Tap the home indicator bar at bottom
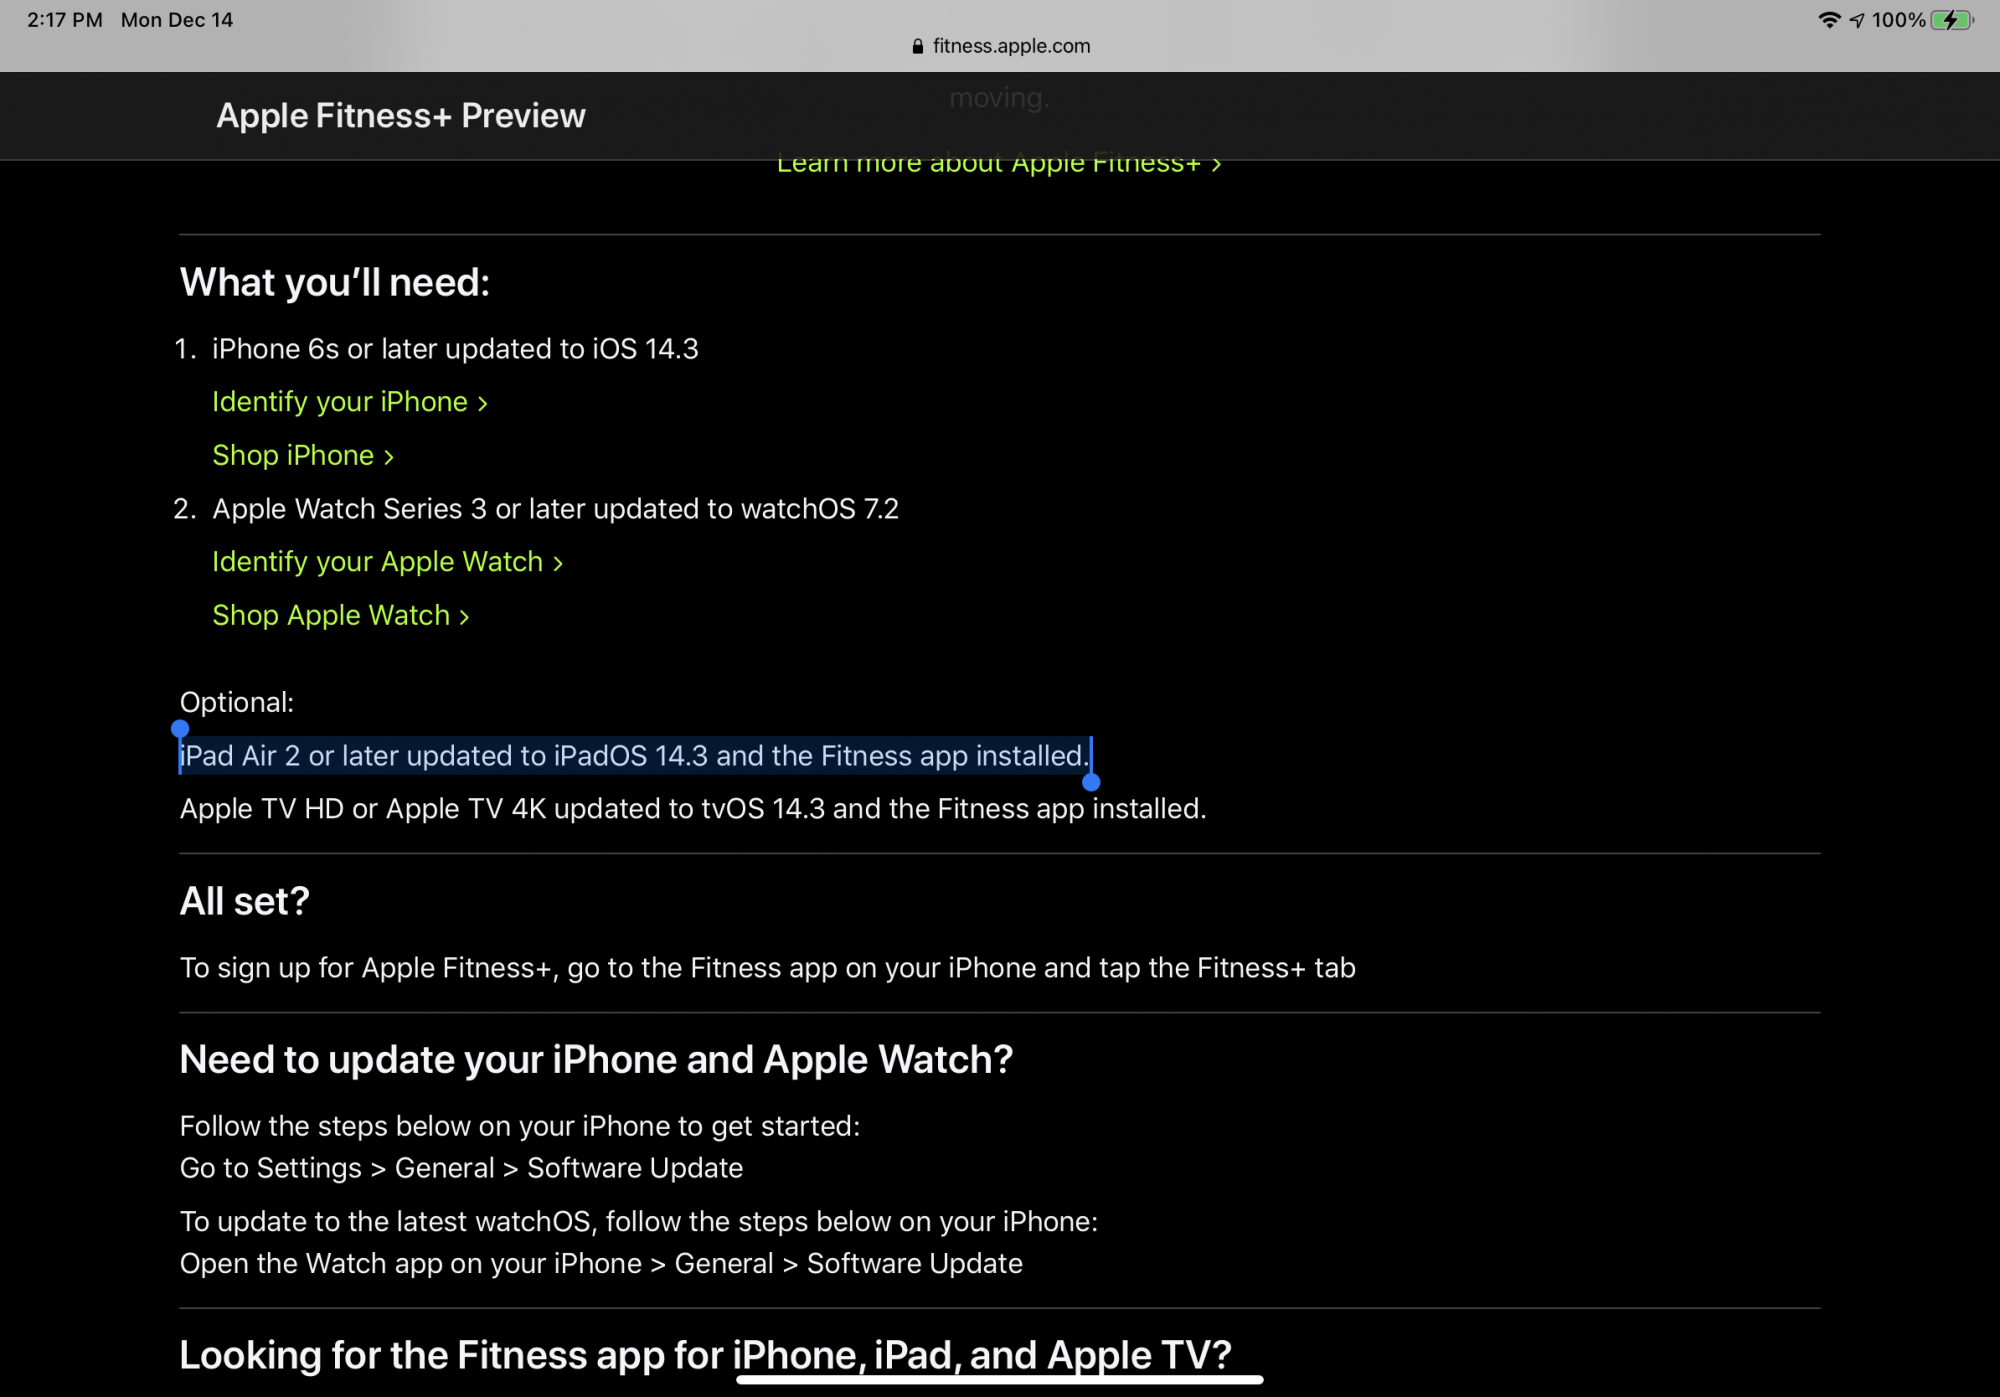 click(999, 1381)
